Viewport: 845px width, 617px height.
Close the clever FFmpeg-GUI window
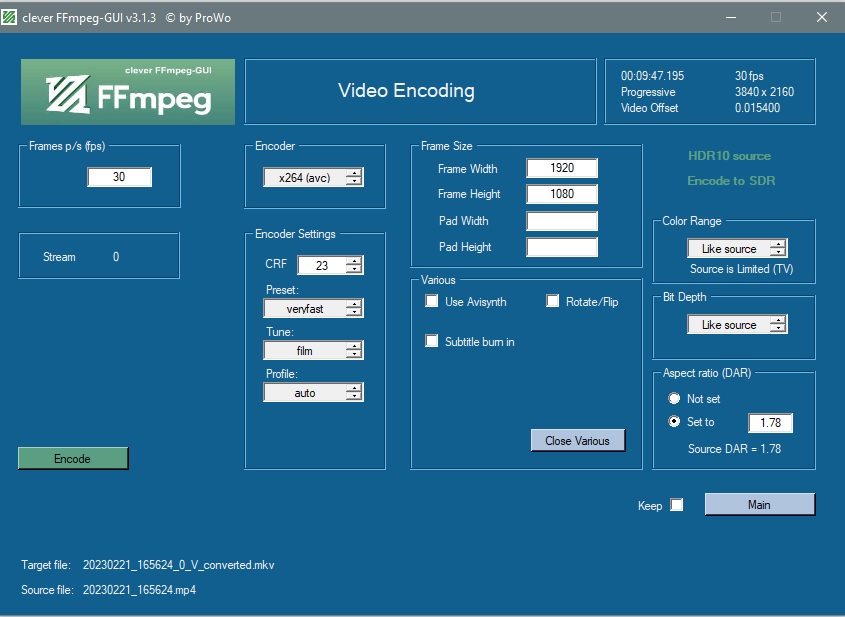point(822,17)
